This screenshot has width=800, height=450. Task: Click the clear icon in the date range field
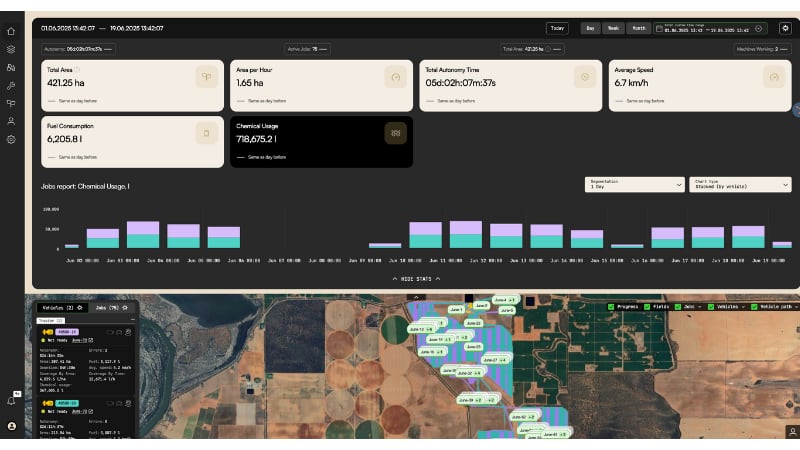pyautogui.click(x=759, y=29)
